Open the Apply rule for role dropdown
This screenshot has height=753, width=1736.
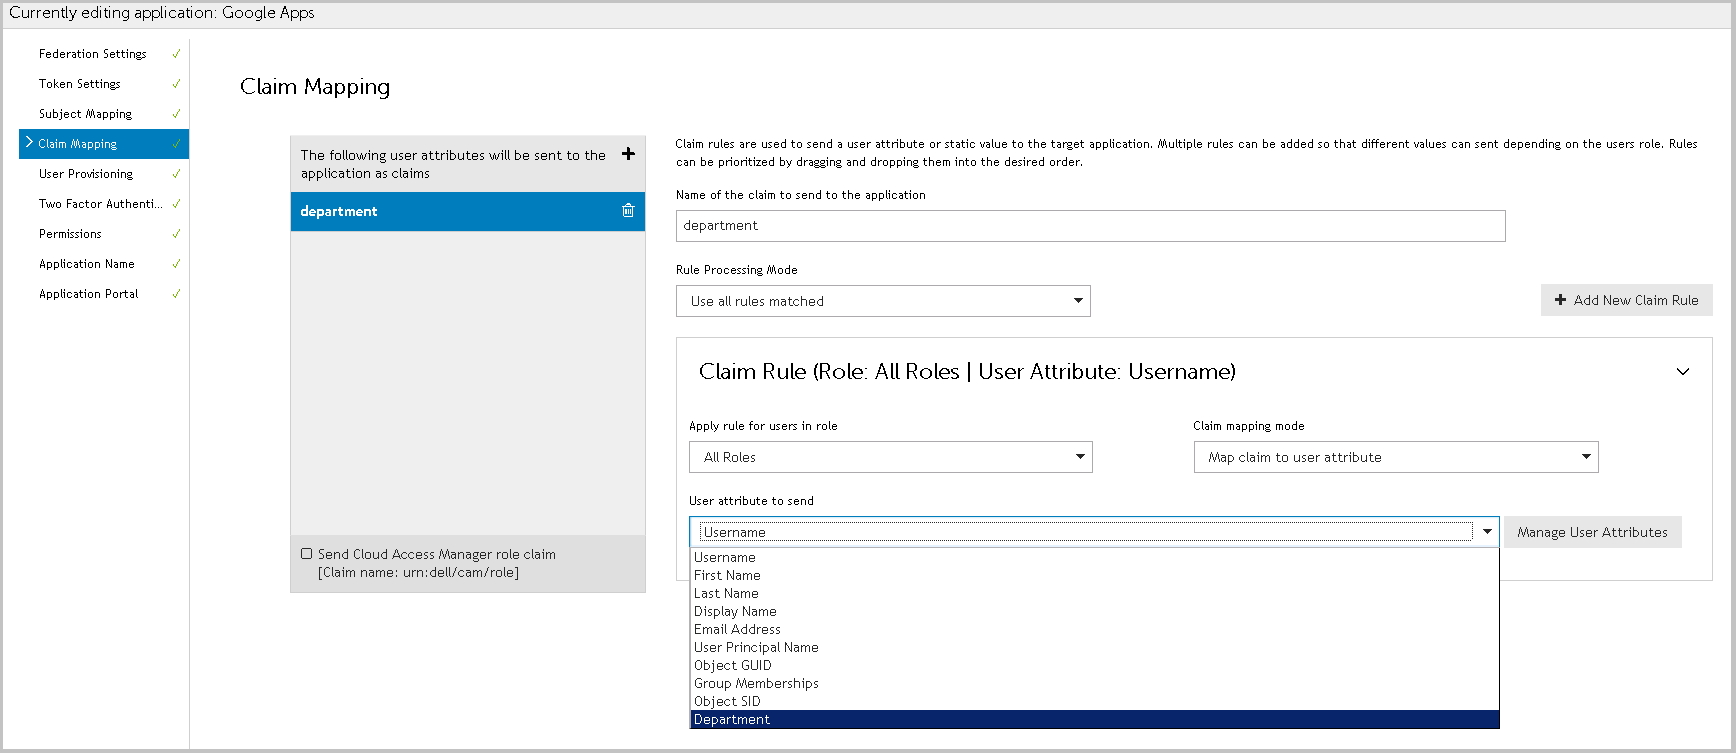890,457
